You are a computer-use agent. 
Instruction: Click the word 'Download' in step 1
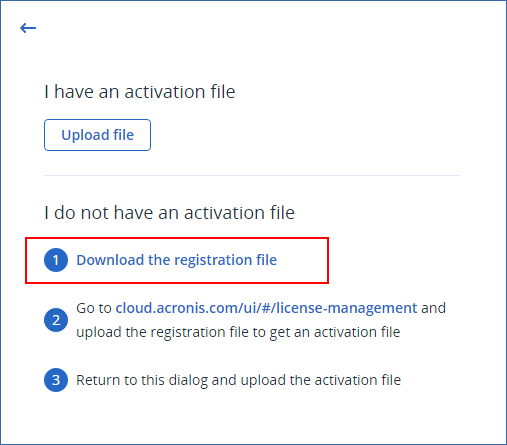tap(110, 260)
